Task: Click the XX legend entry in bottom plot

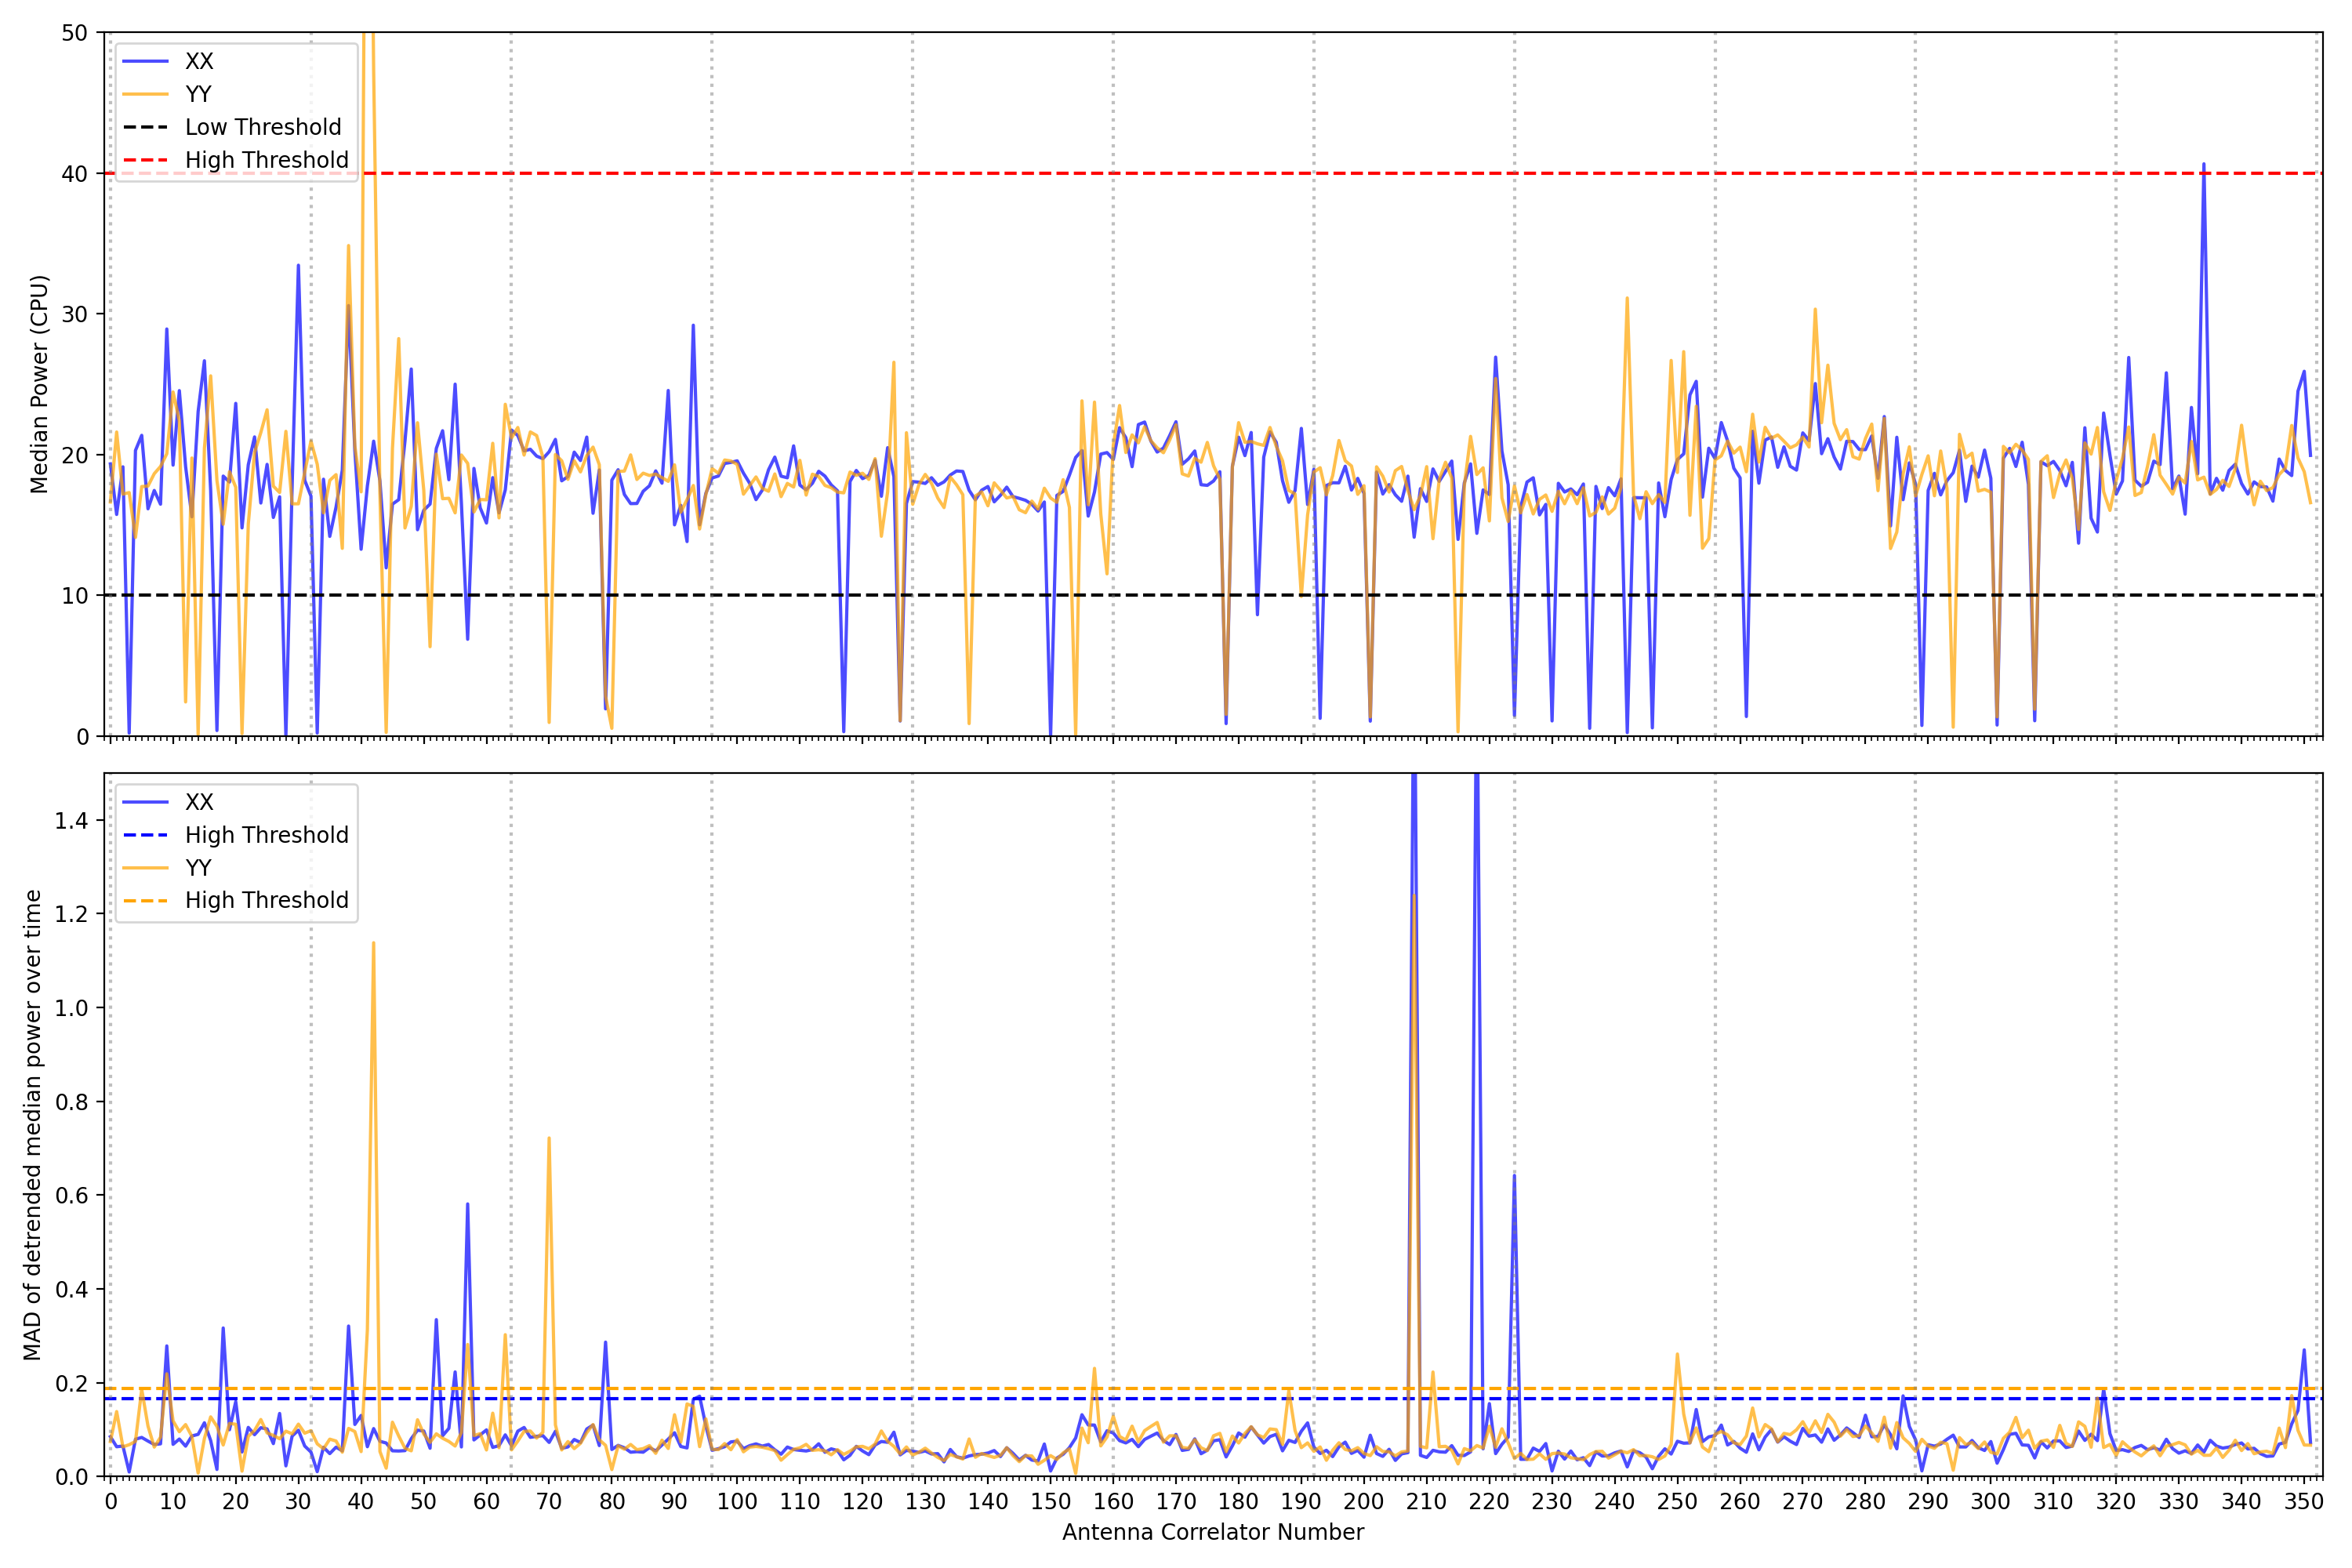Action: click(199, 803)
